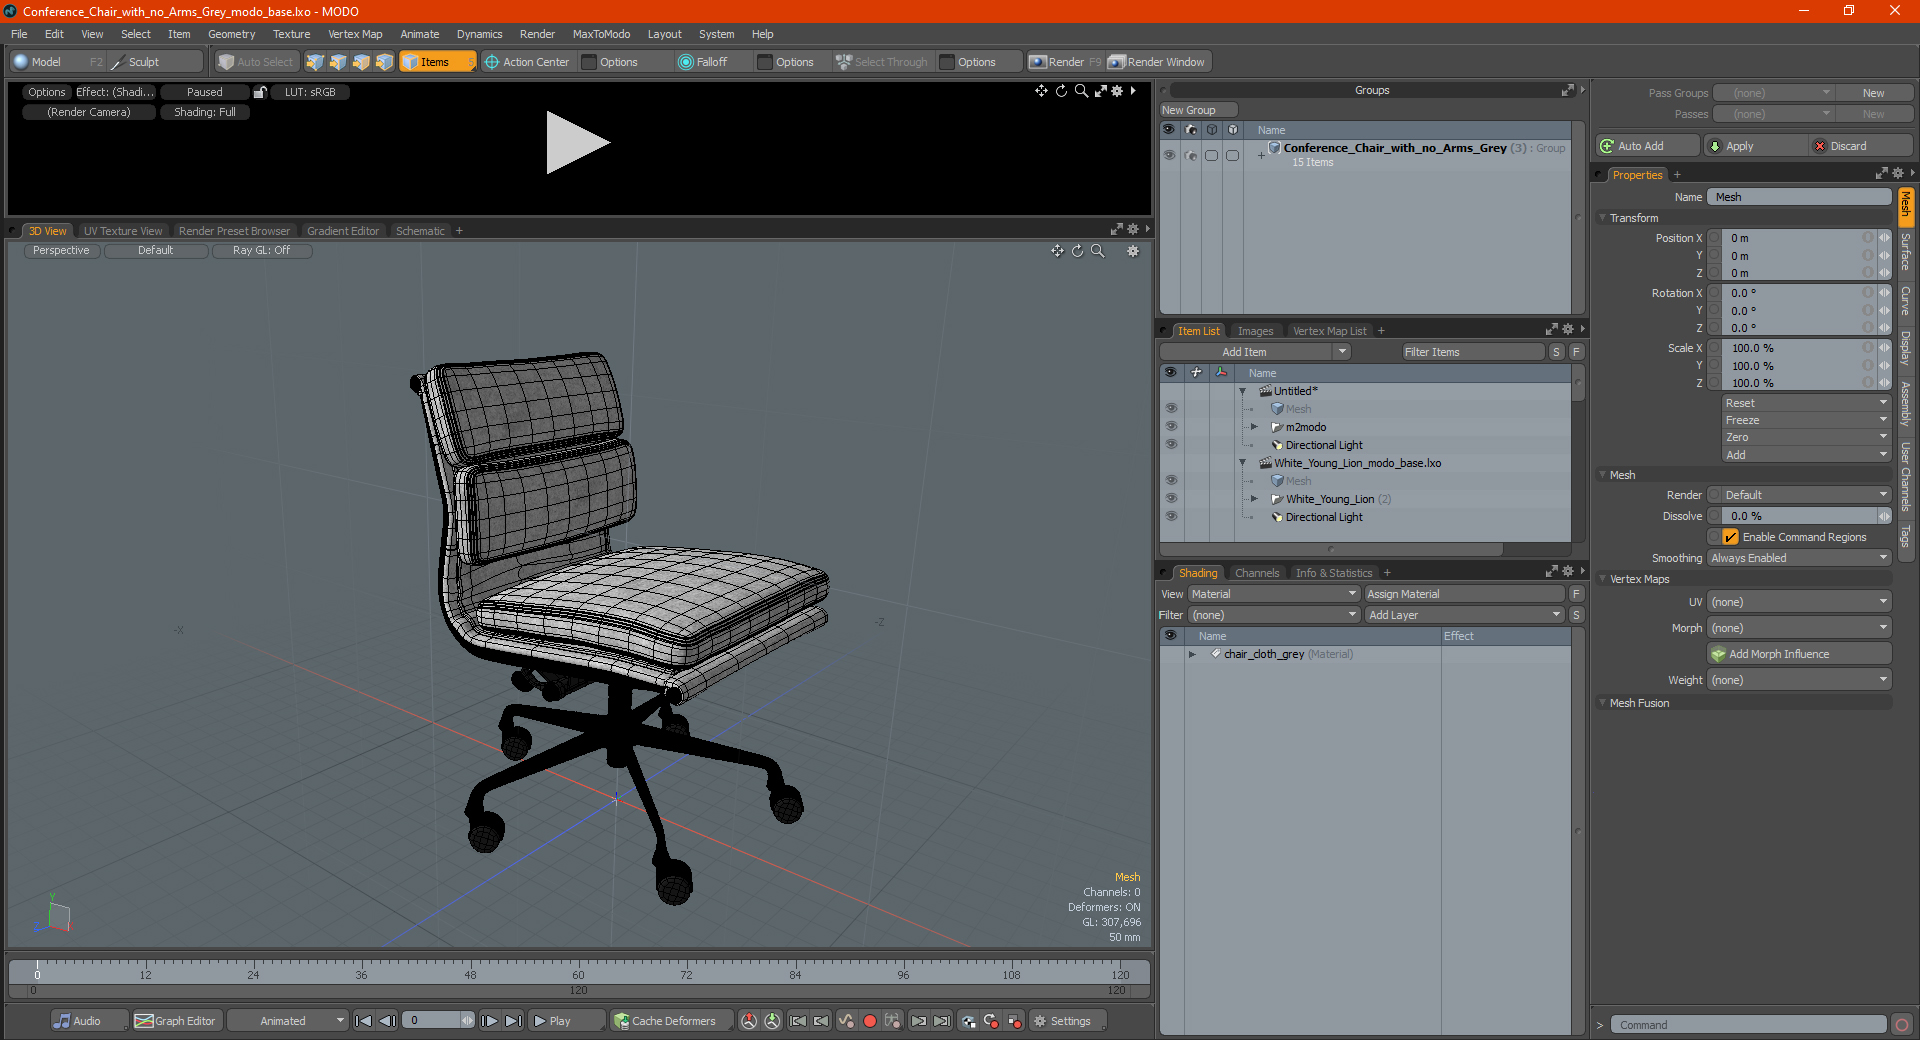
Task: Open the Audio settings
Action: [89, 1021]
